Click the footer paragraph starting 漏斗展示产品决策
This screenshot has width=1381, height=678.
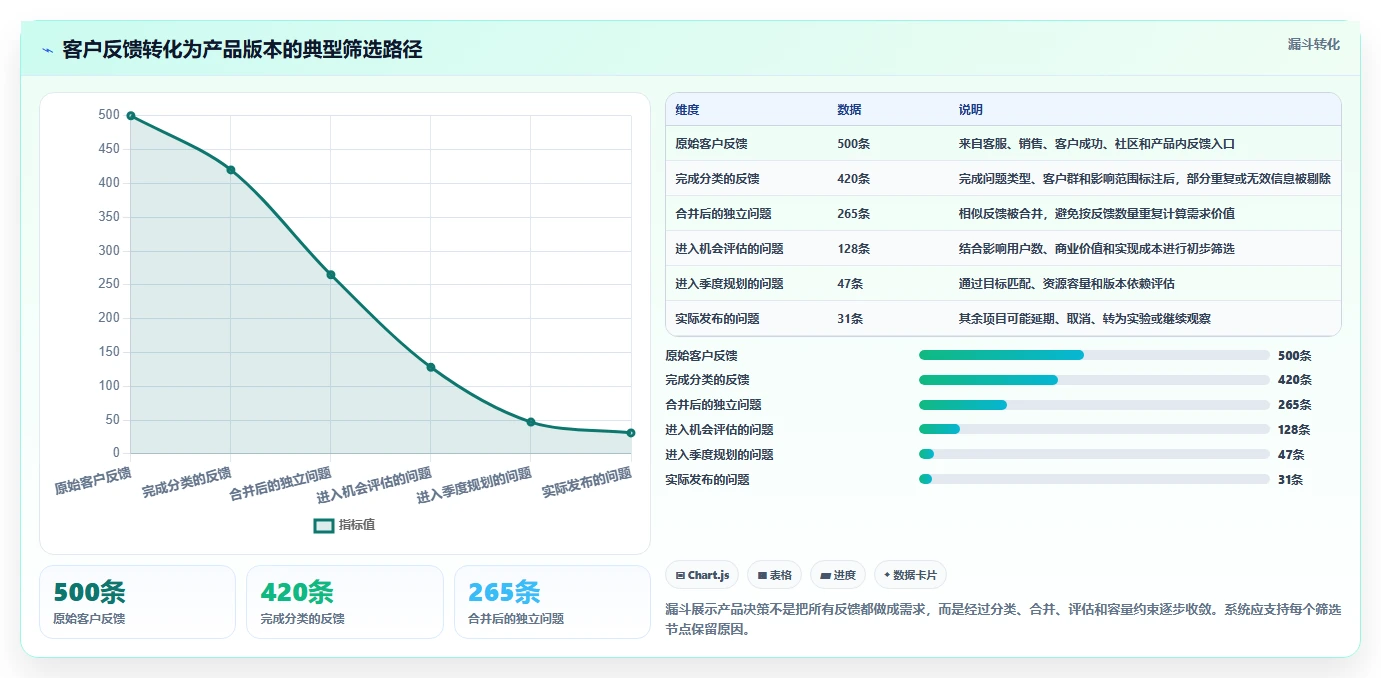coord(1003,619)
